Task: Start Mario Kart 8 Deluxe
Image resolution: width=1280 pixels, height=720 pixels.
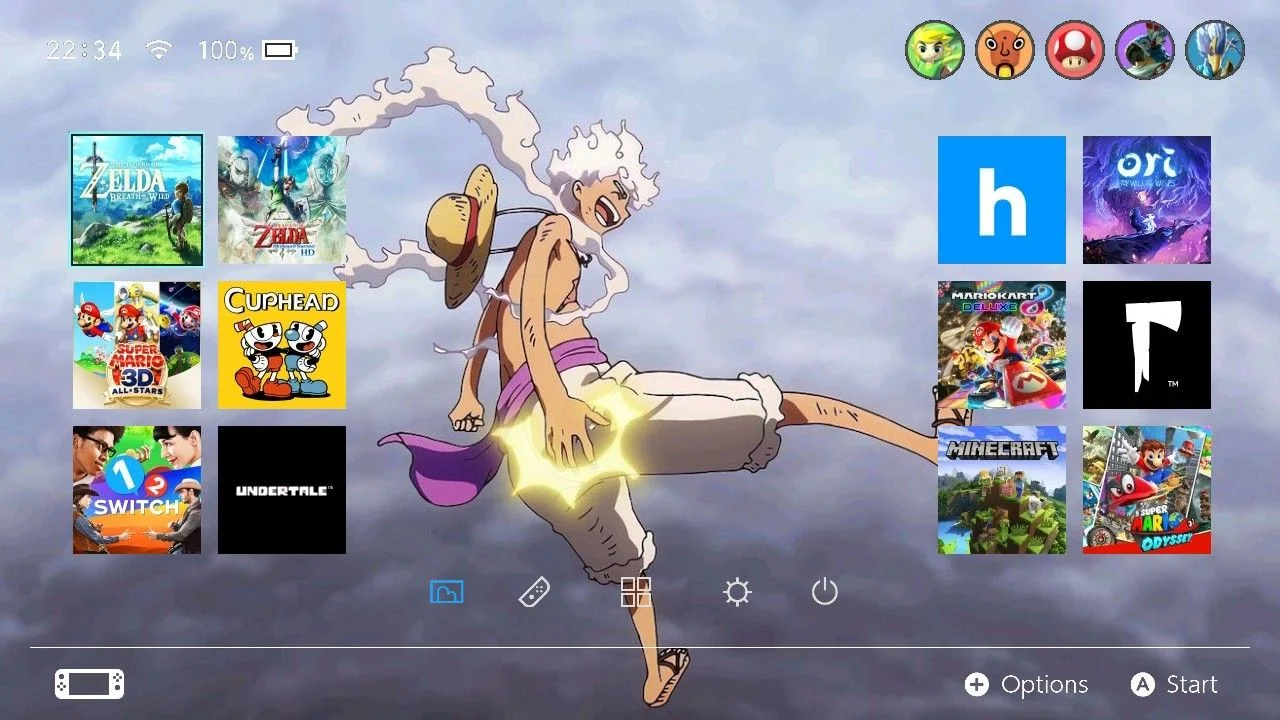Action: click(x=1002, y=345)
